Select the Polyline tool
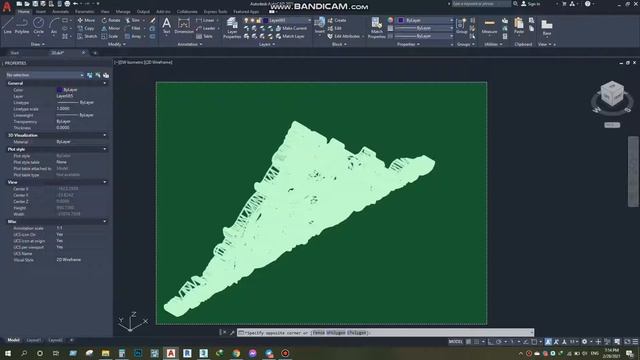 pos(22,25)
